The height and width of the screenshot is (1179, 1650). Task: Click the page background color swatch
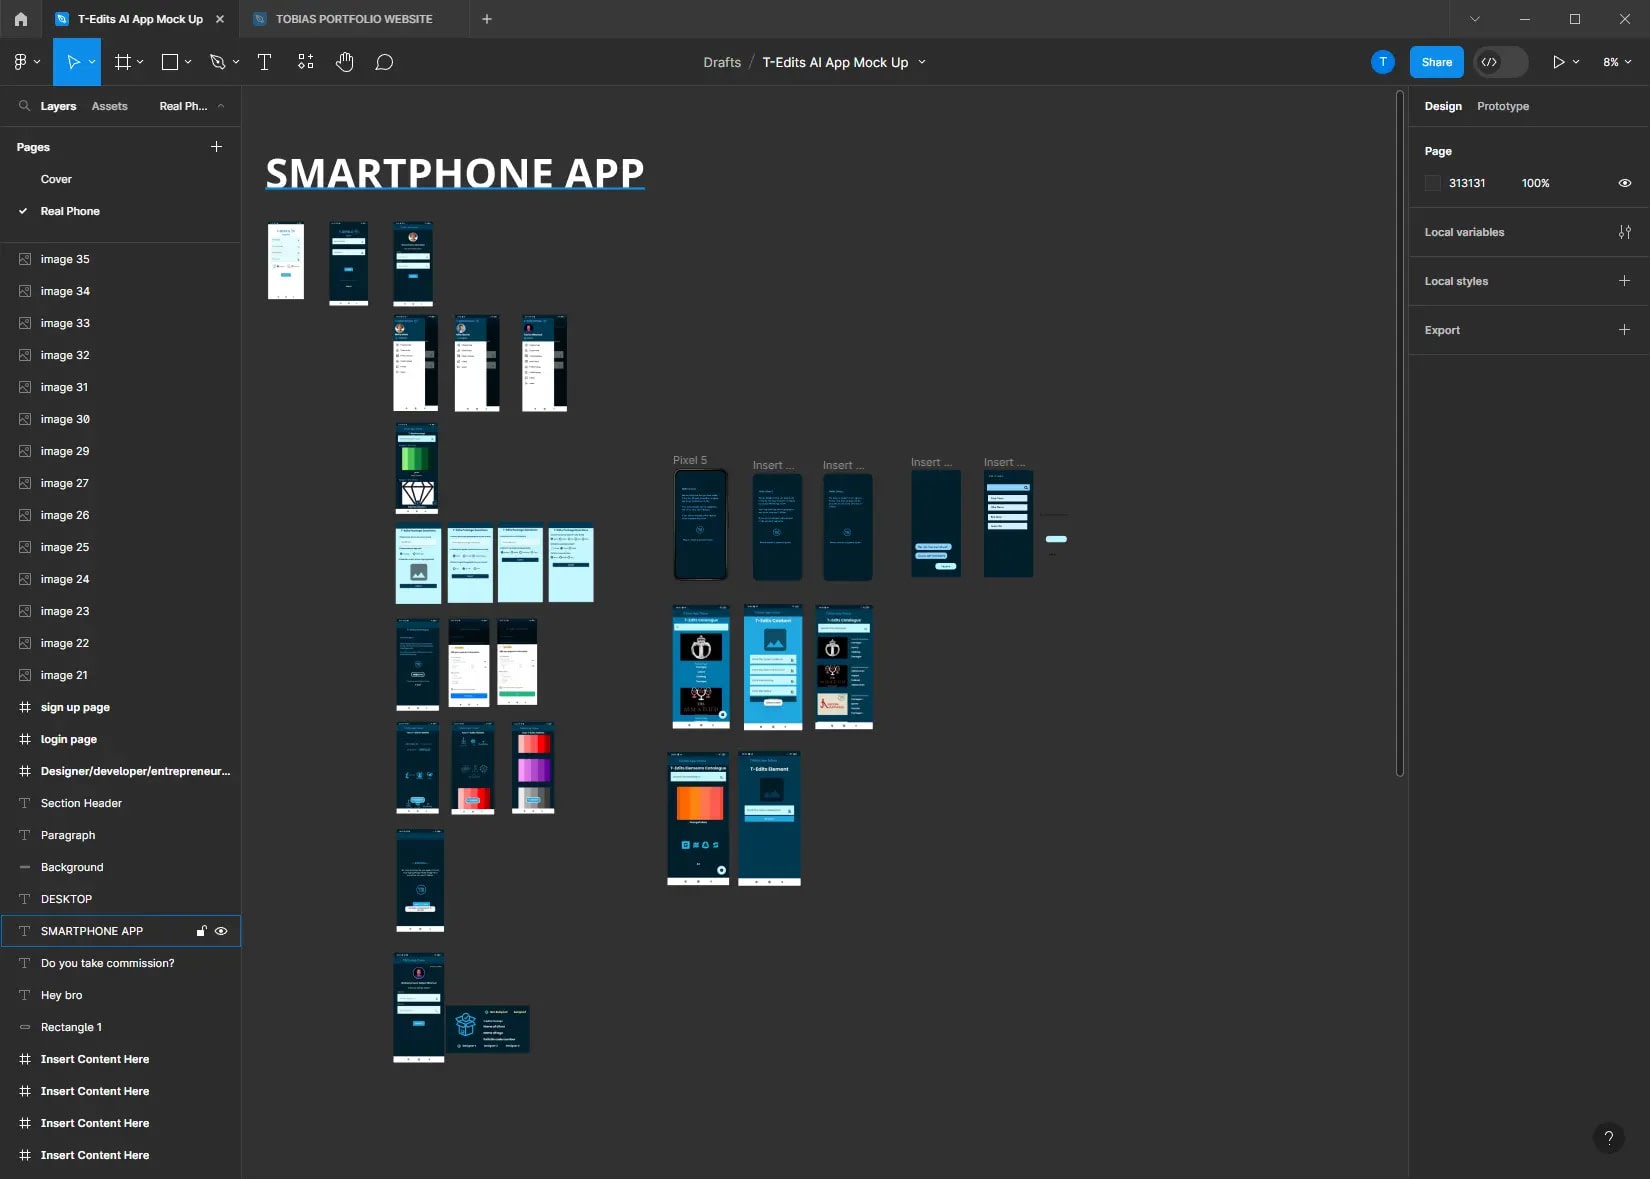point(1433,183)
